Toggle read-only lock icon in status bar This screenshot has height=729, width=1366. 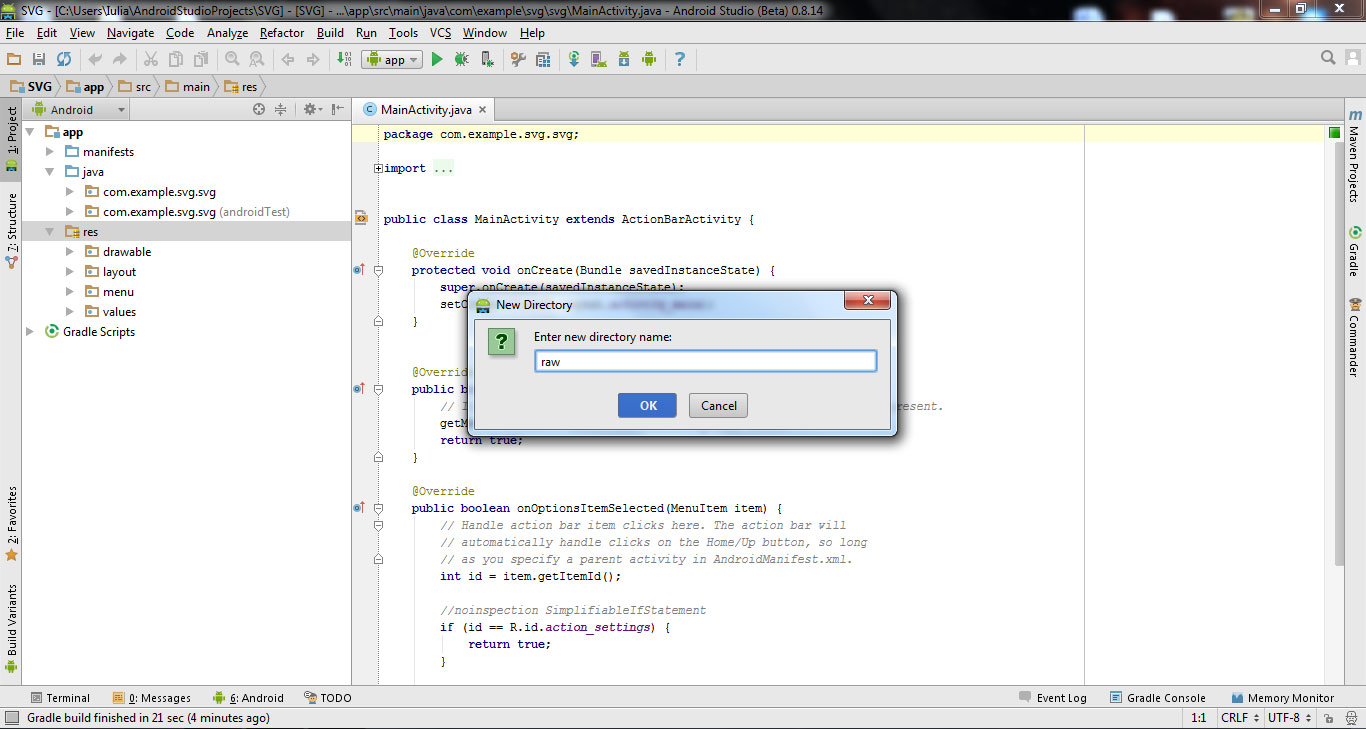tap(1328, 718)
